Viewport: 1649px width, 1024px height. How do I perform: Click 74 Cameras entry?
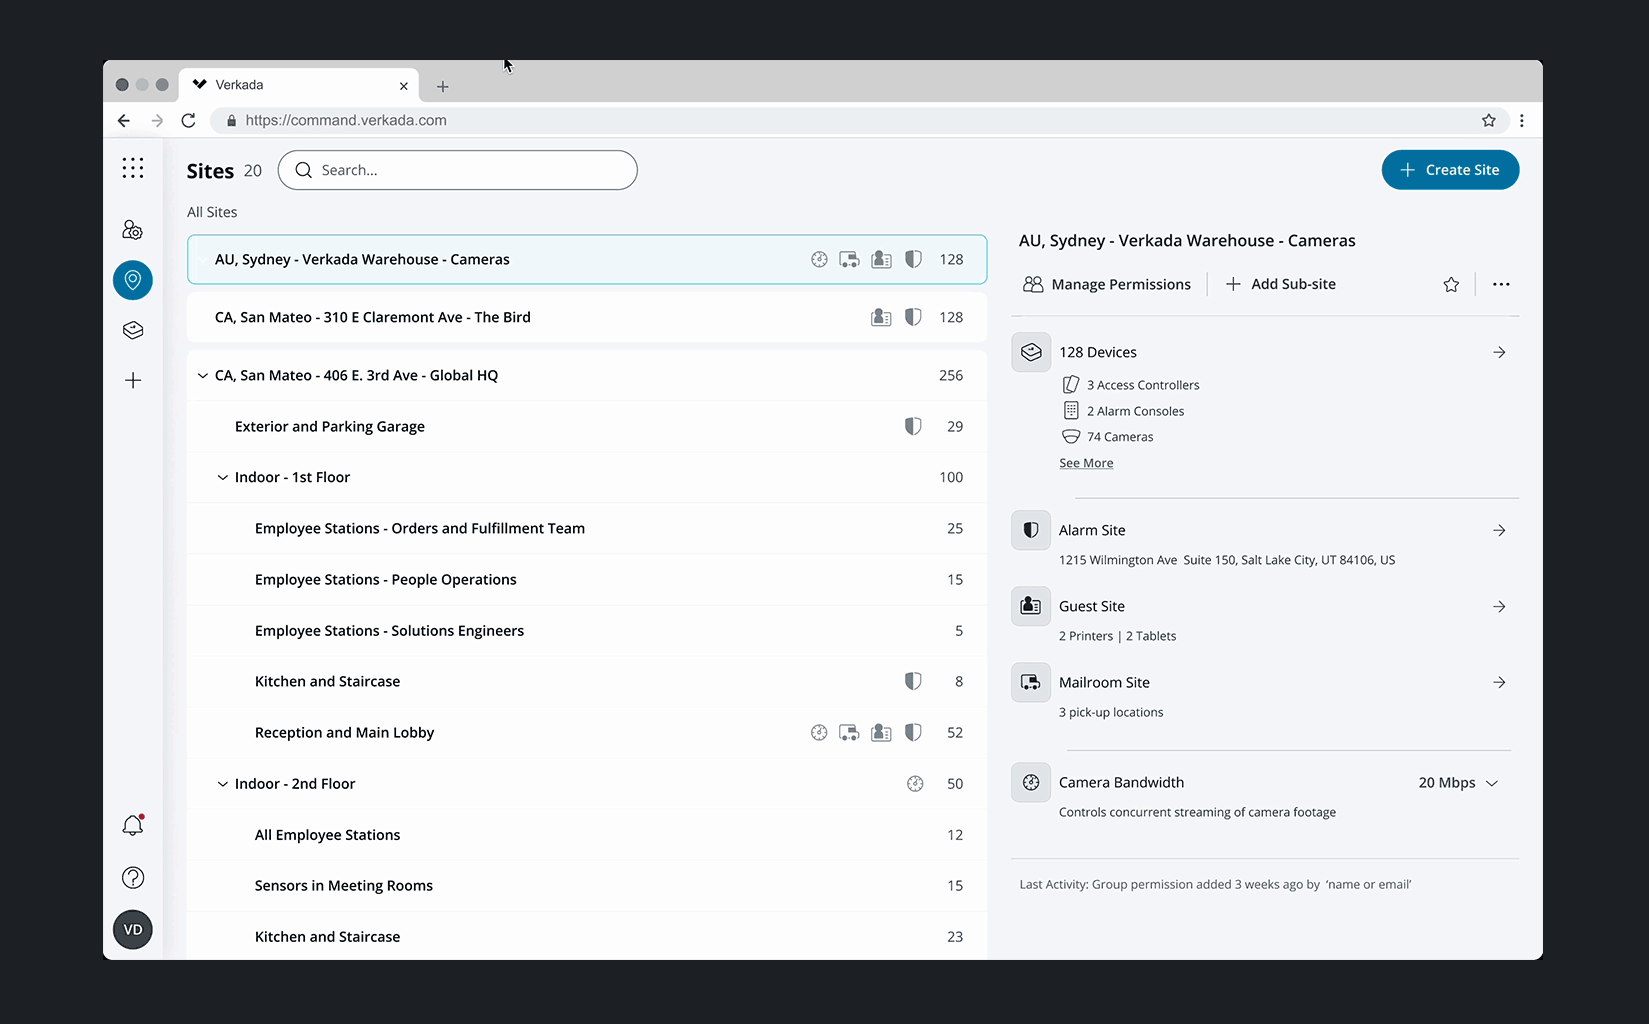click(1108, 437)
